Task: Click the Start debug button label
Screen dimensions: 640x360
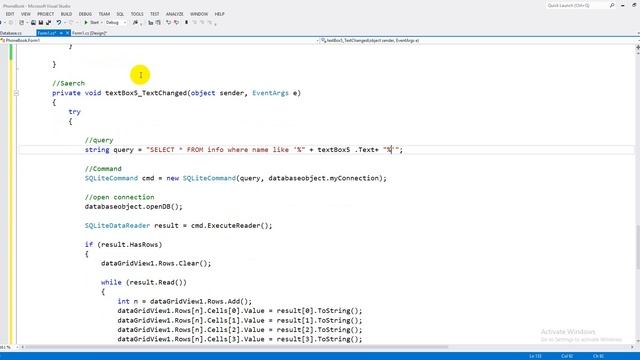Action: click(94, 22)
